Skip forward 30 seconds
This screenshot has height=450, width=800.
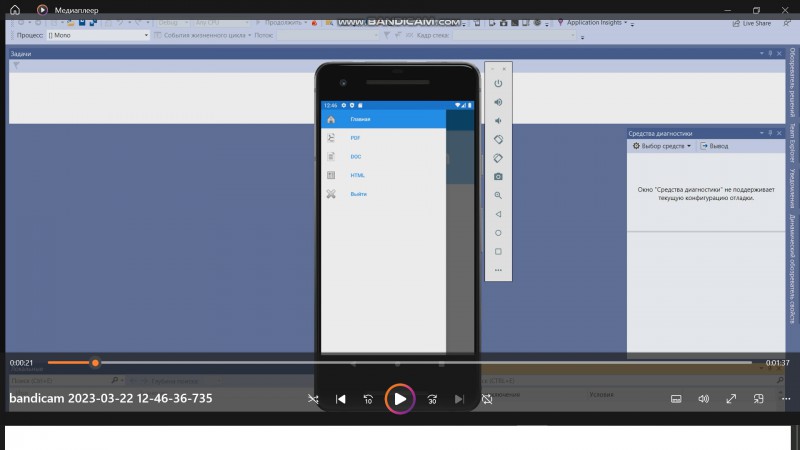tap(432, 399)
